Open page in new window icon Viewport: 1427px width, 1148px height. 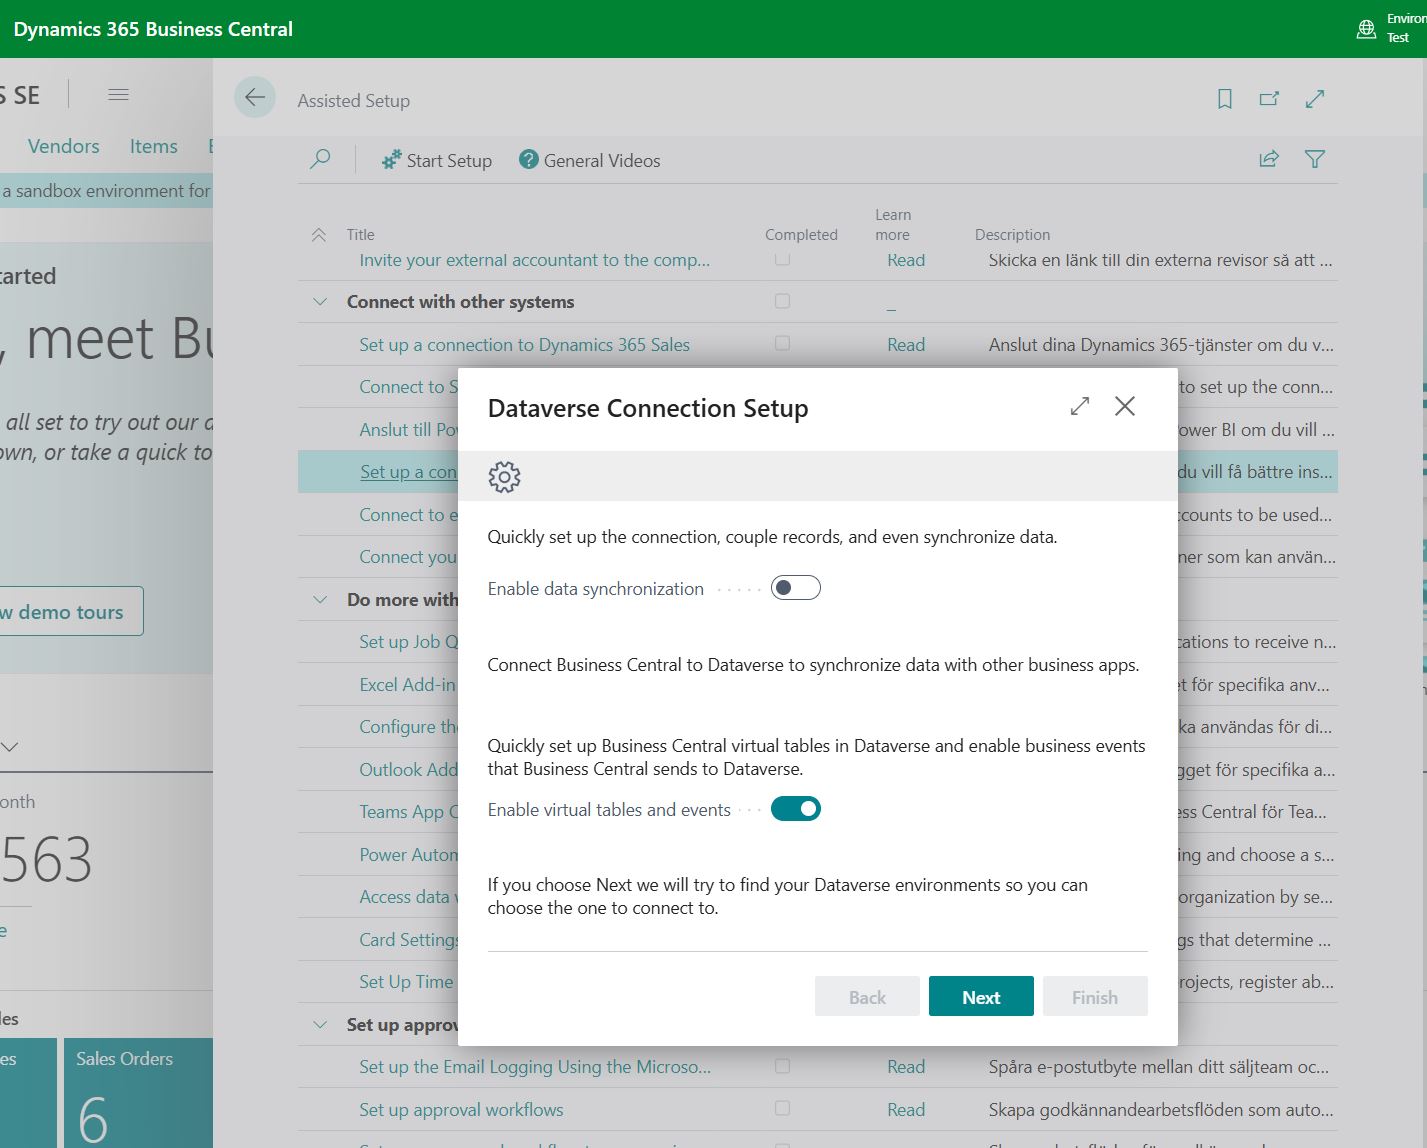click(1269, 99)
